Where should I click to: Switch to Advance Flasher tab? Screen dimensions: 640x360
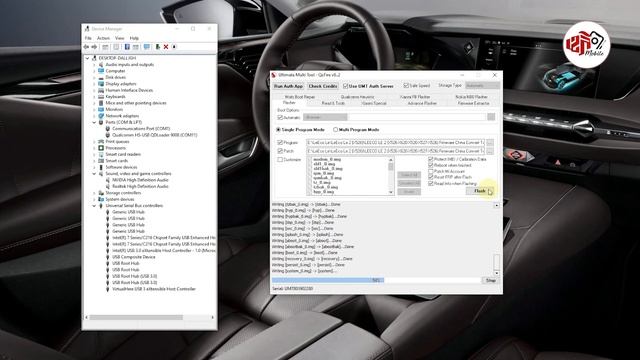(422, 103)
